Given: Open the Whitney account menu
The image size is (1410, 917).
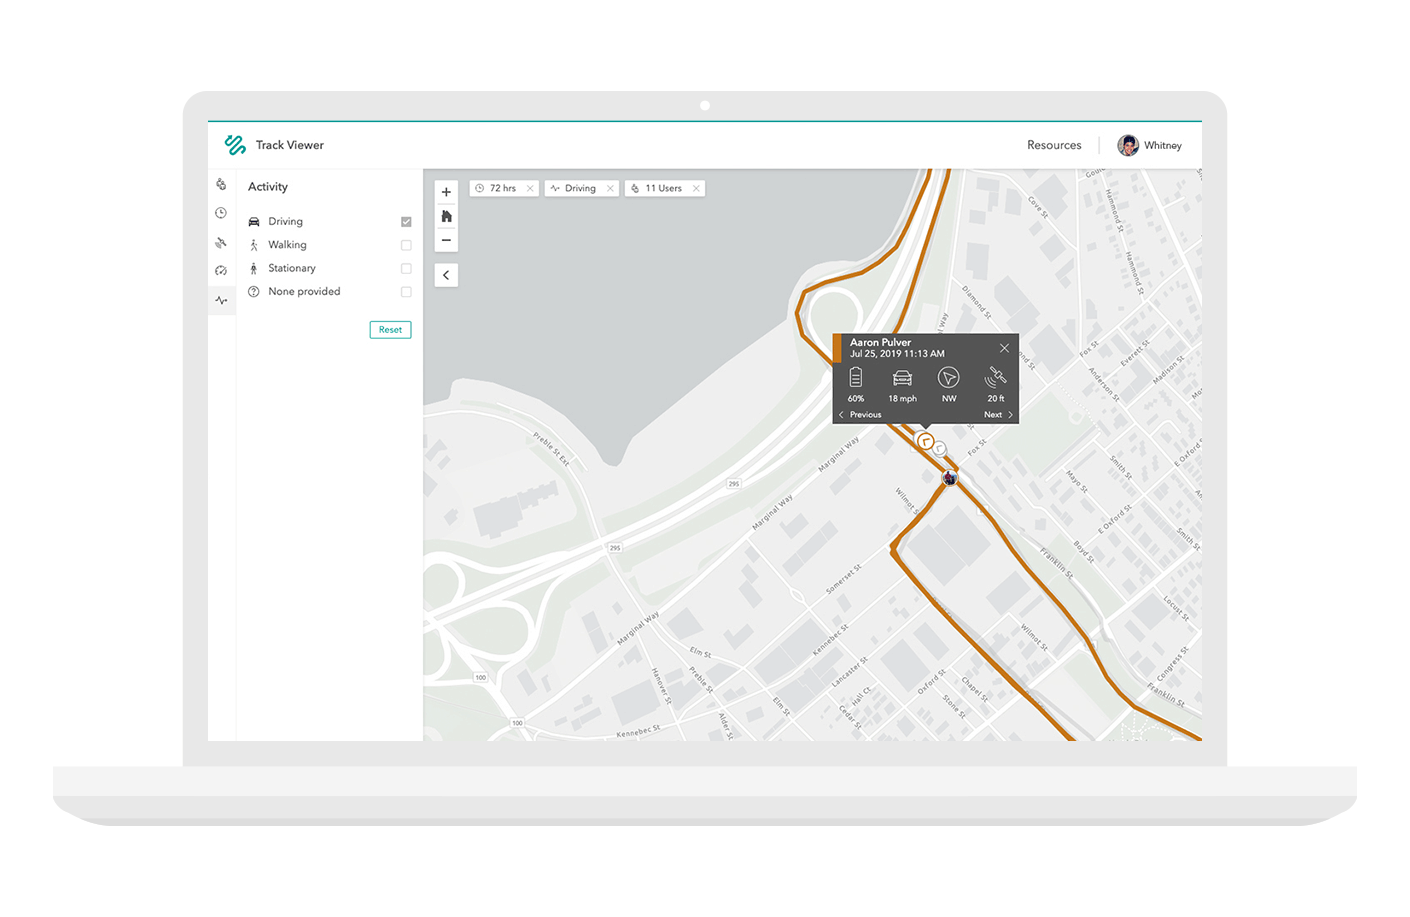Looking at the screenshot, I should (1150, 145).
